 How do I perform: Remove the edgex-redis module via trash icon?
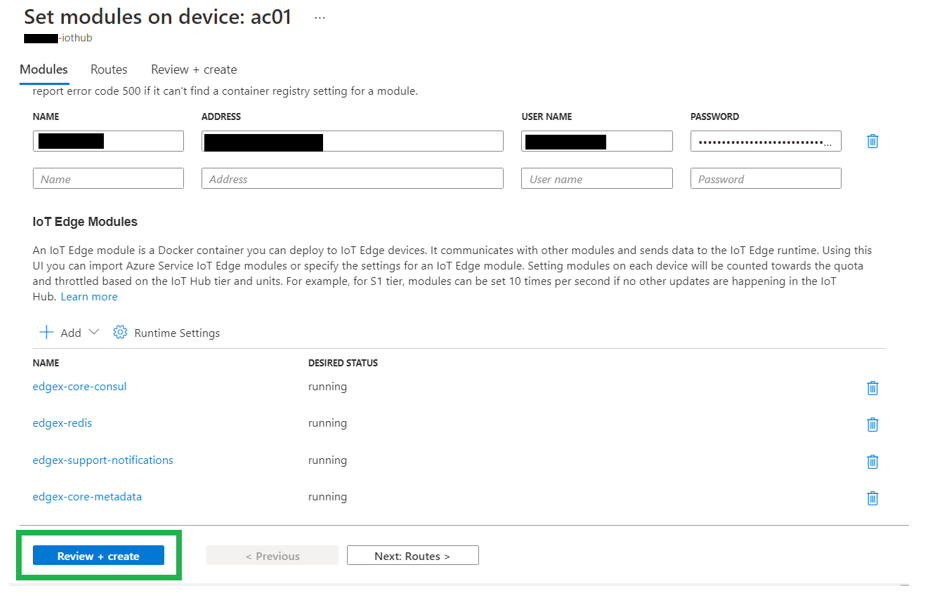[x=872, y=424]
